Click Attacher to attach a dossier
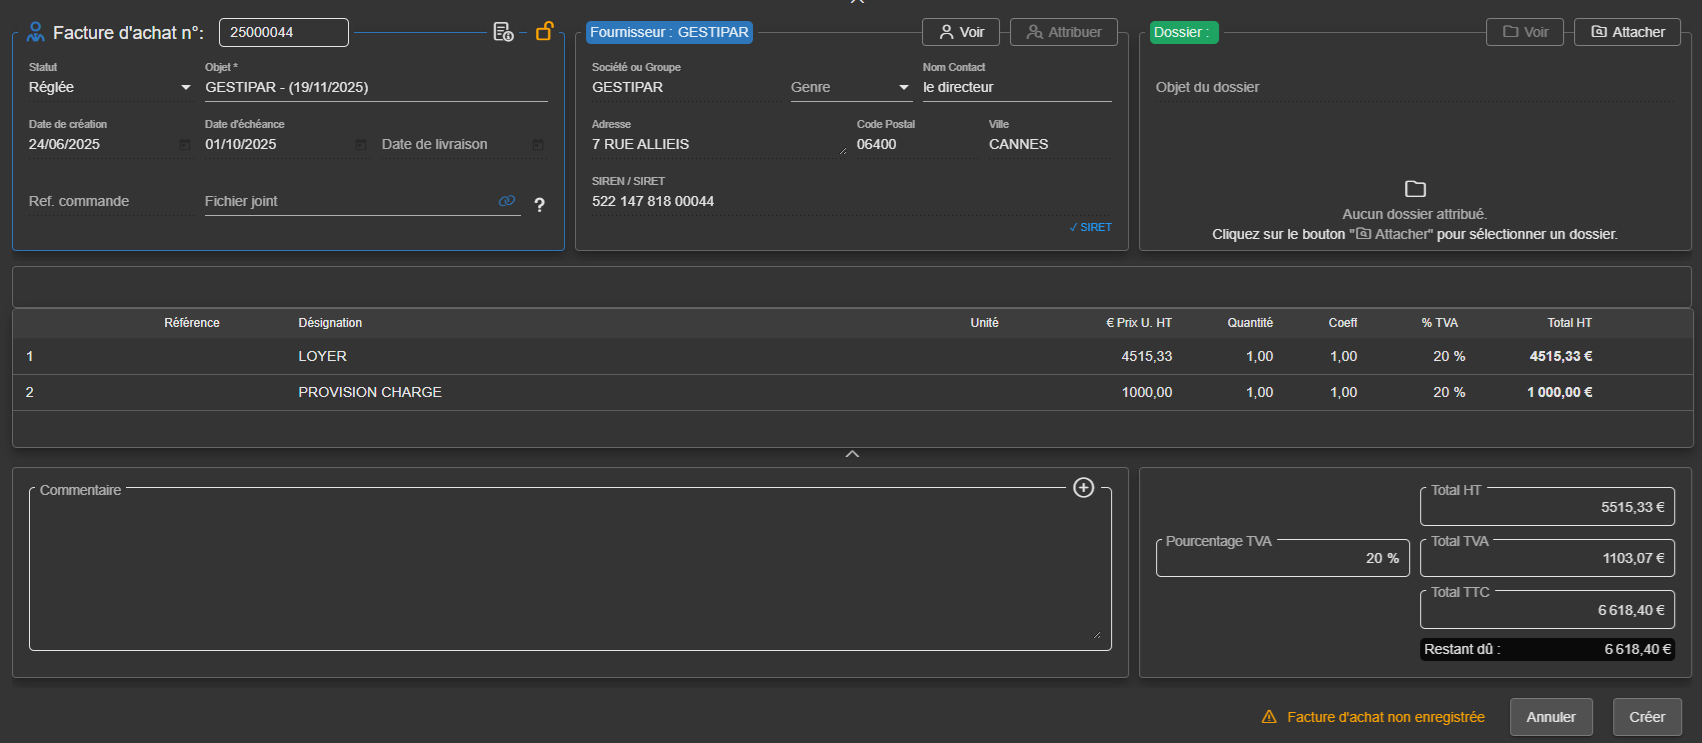Screen dimensions: 1702x743 (1627, 32)
